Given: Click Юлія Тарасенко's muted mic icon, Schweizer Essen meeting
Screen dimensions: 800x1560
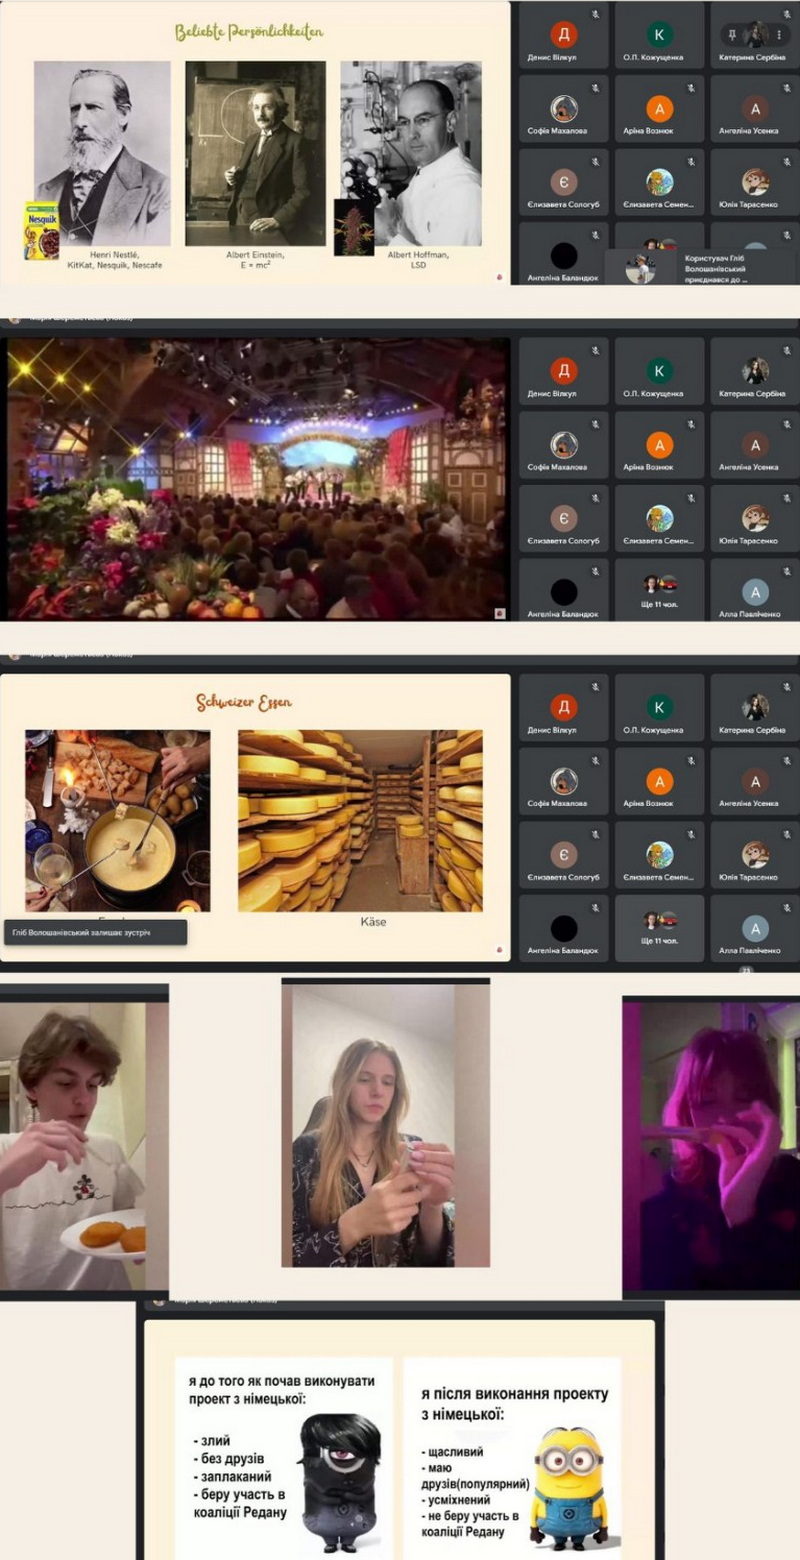Looking at the screenshot, I should pyautogui.click(x=786, y=833).
